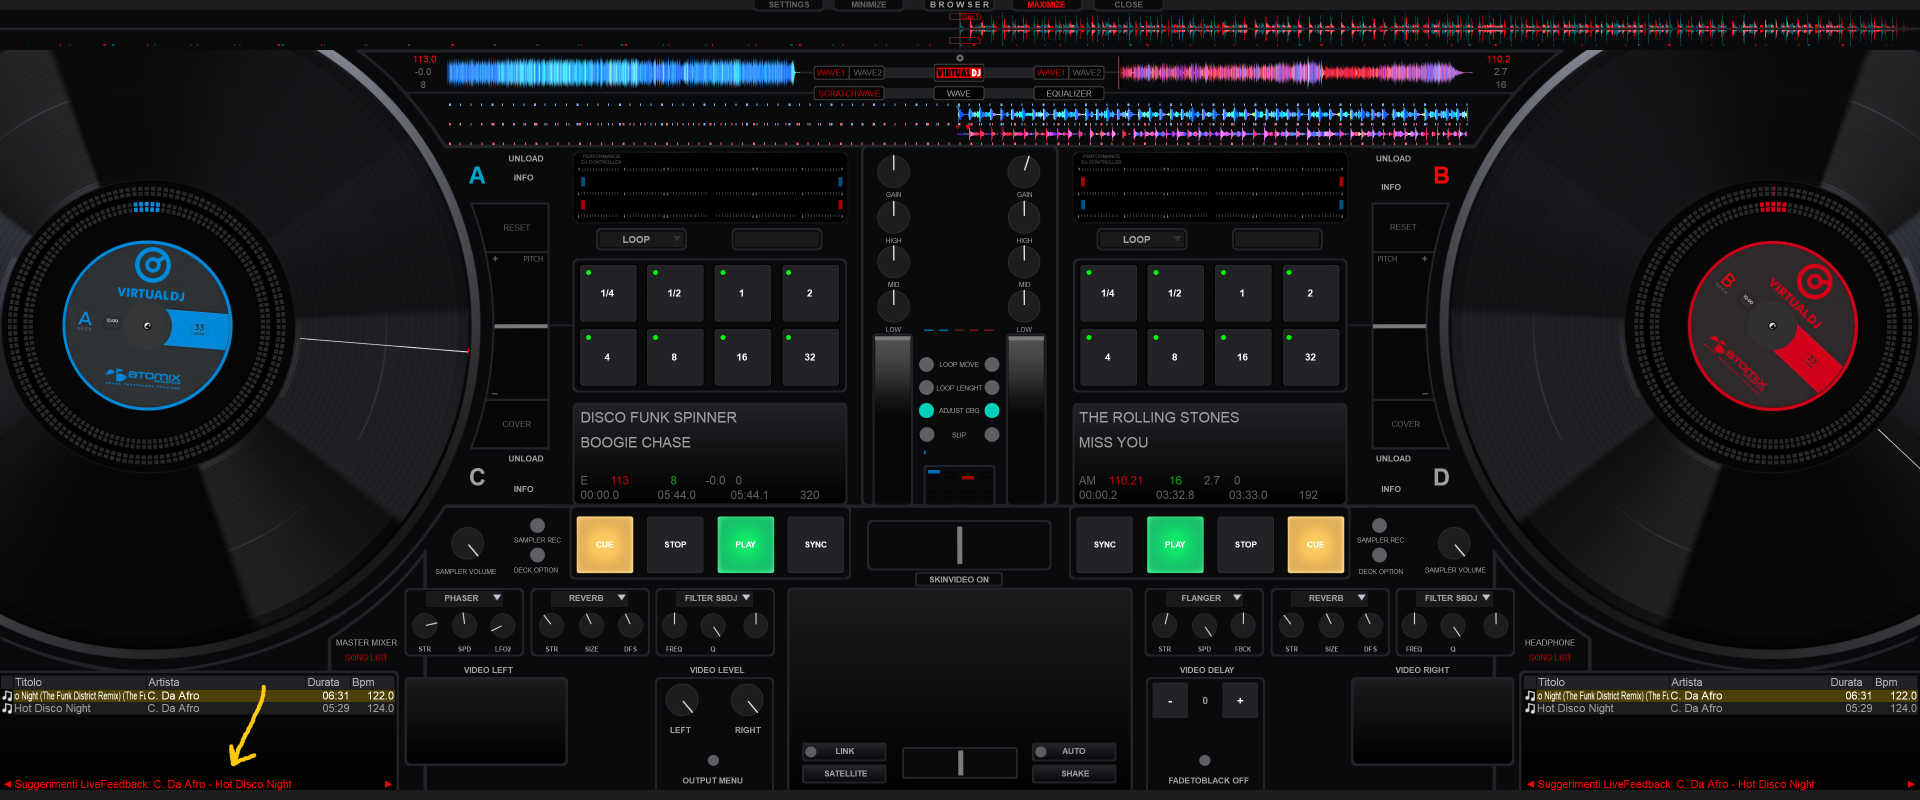The width and height of the screenshot is (1920, 800).
Task: Toggle FADETOBLACK OFF indicator
Action: point(1205,760)
